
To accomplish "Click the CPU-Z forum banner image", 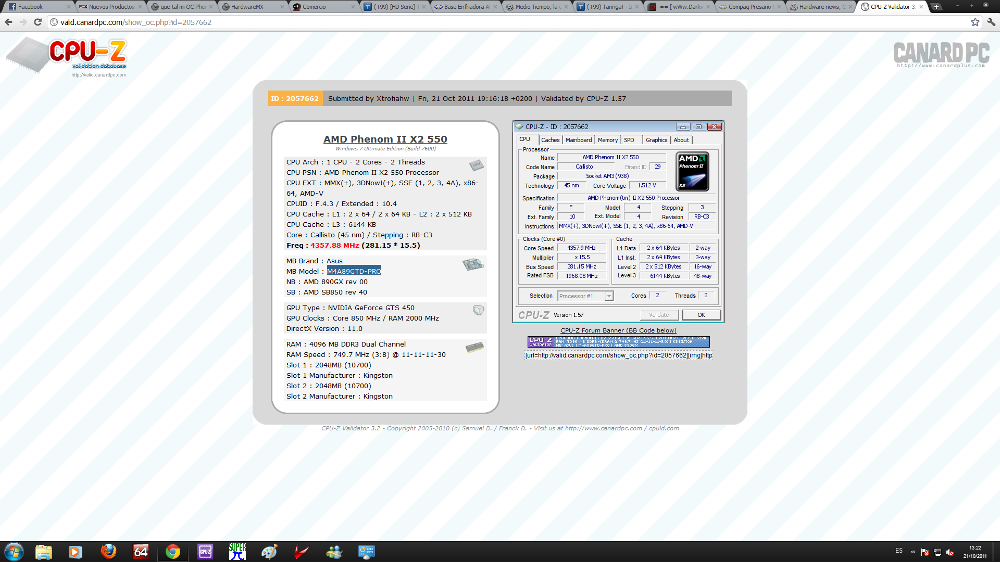I will [x=618, y=342].
